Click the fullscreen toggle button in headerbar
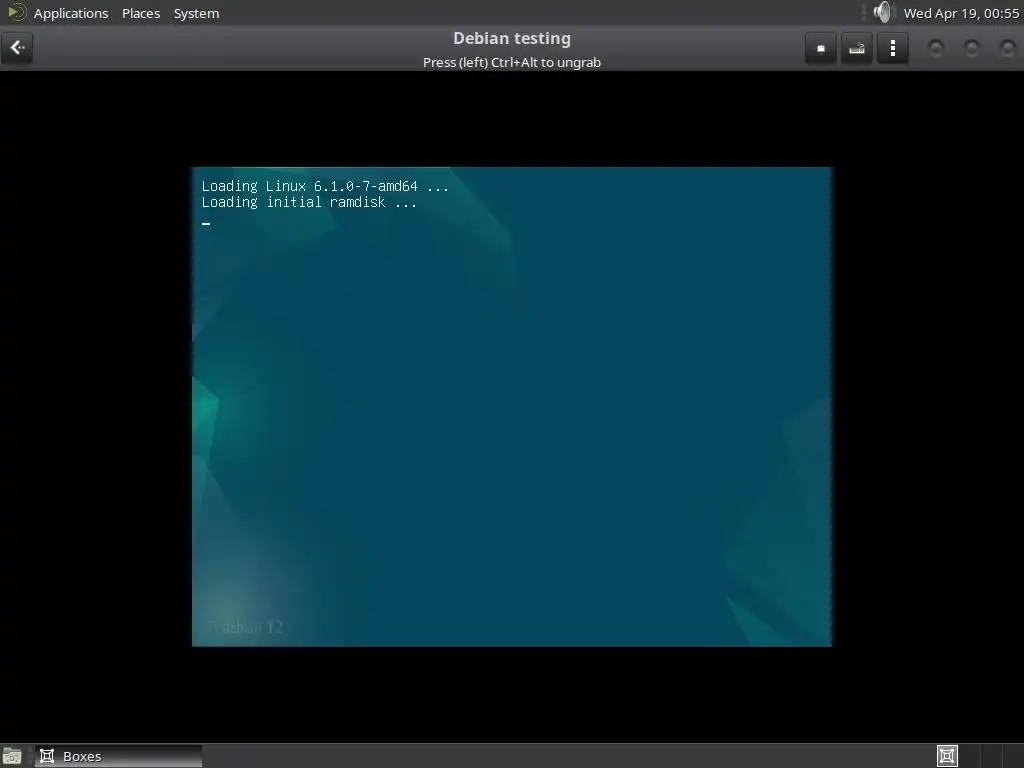This screenshot has width=1024, height=768. tap(821, 48)
